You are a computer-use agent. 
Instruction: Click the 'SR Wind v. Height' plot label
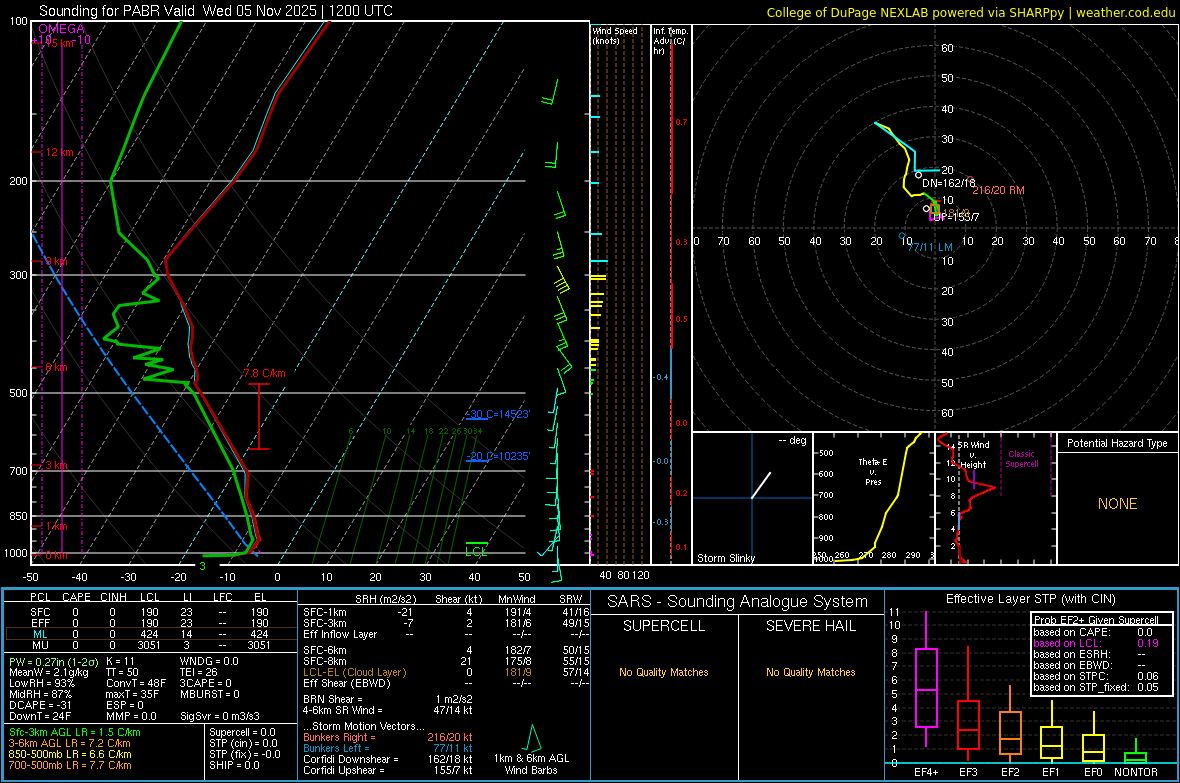coord(973,455)
